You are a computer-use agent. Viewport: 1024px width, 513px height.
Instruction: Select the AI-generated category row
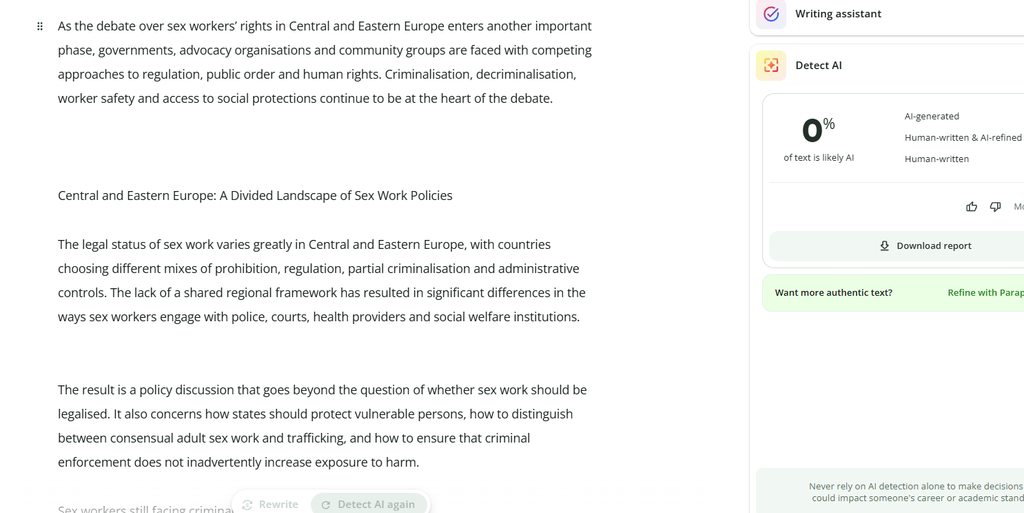[x=931, y=116]
